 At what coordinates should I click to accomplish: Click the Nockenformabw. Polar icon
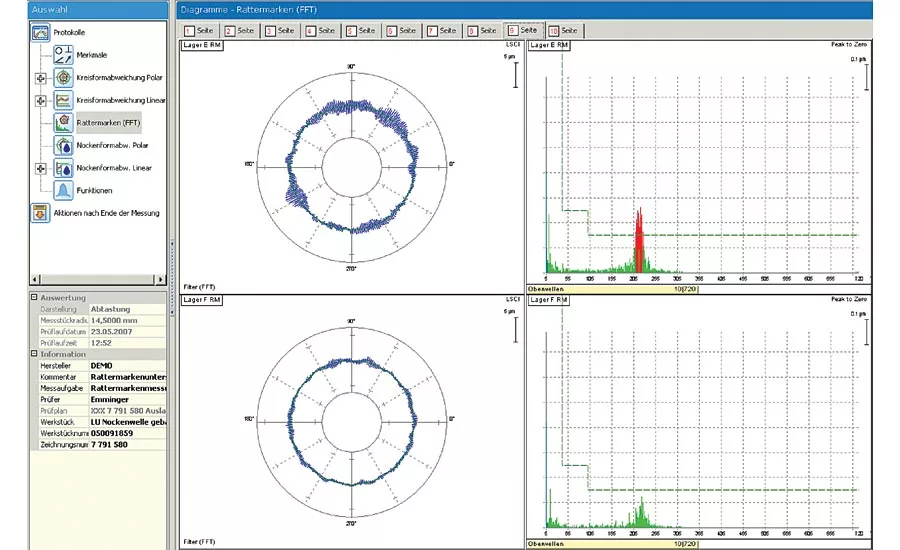[x=63, y=145]
